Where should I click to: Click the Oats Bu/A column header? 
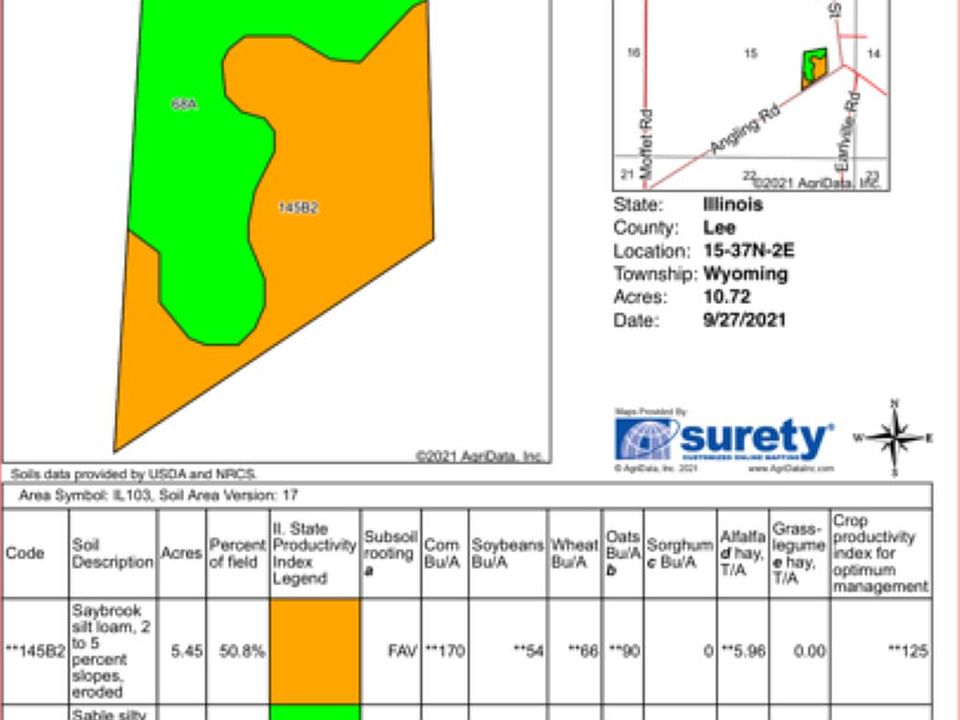click(623, 553)
